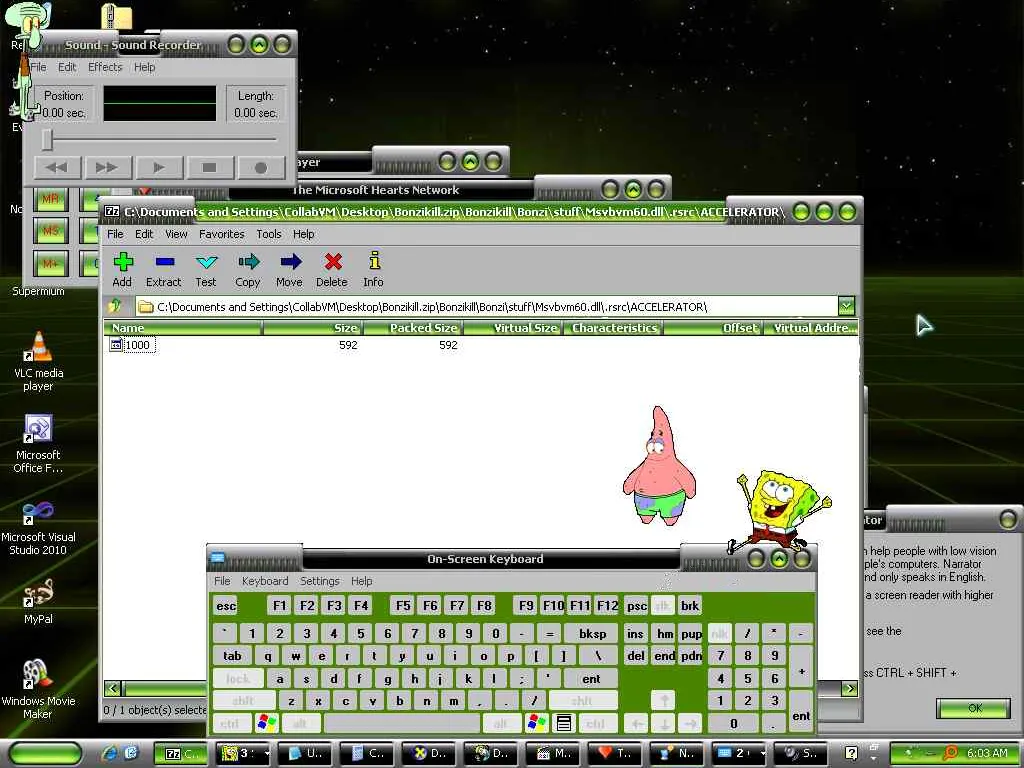
Task: Click the esc key on On-Screen Keyboard
Action: pyautogui.click(x=226, y=605)
